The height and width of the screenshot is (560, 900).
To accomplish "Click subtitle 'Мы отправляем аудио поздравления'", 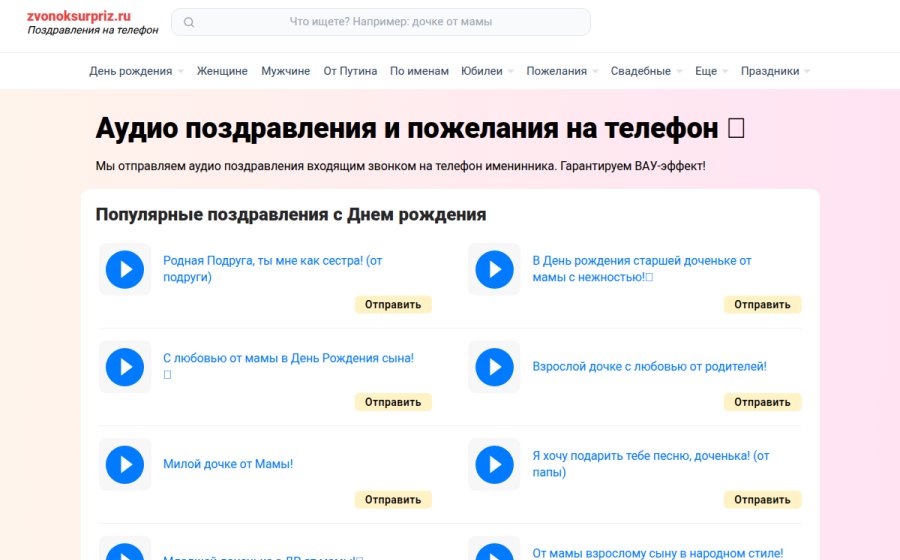I will pyautogui.click(x=400, y=166).
